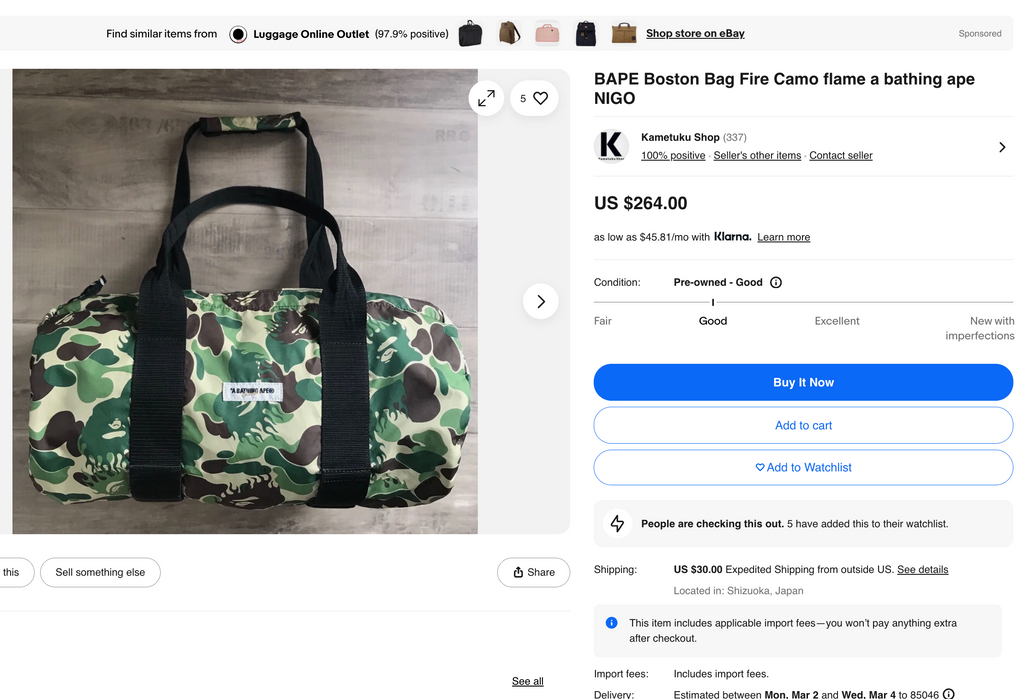This screenshot has width=1024, height=699.
Task: Click Shop store on eBay link
Action: click(x=695, y=34)
